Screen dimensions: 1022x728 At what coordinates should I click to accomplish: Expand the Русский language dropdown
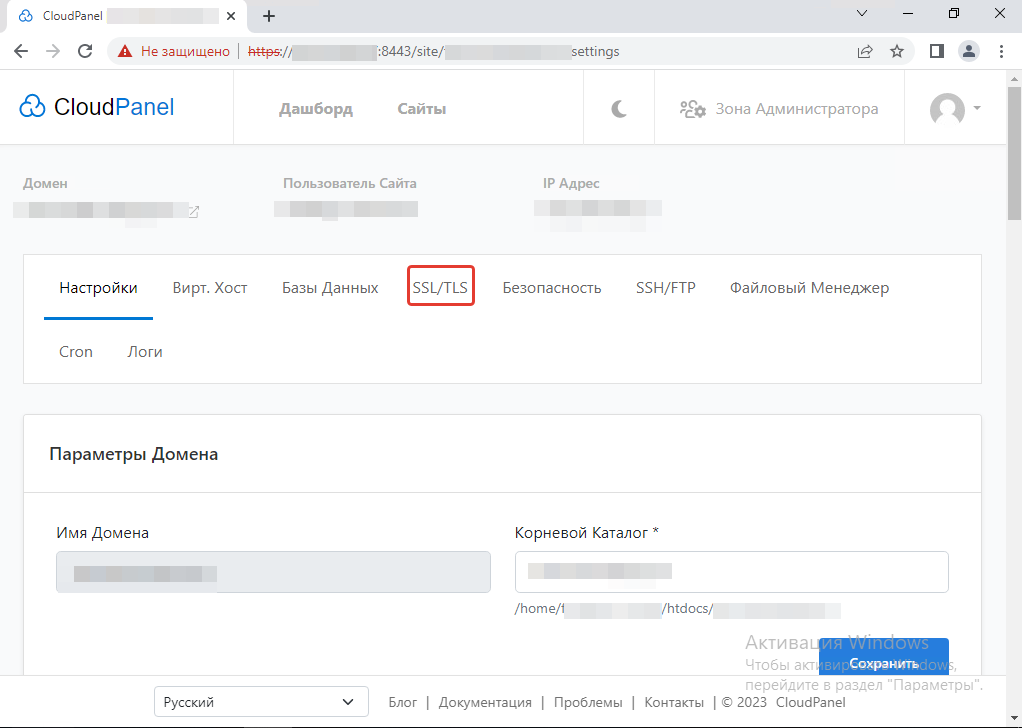click(261, 702)
